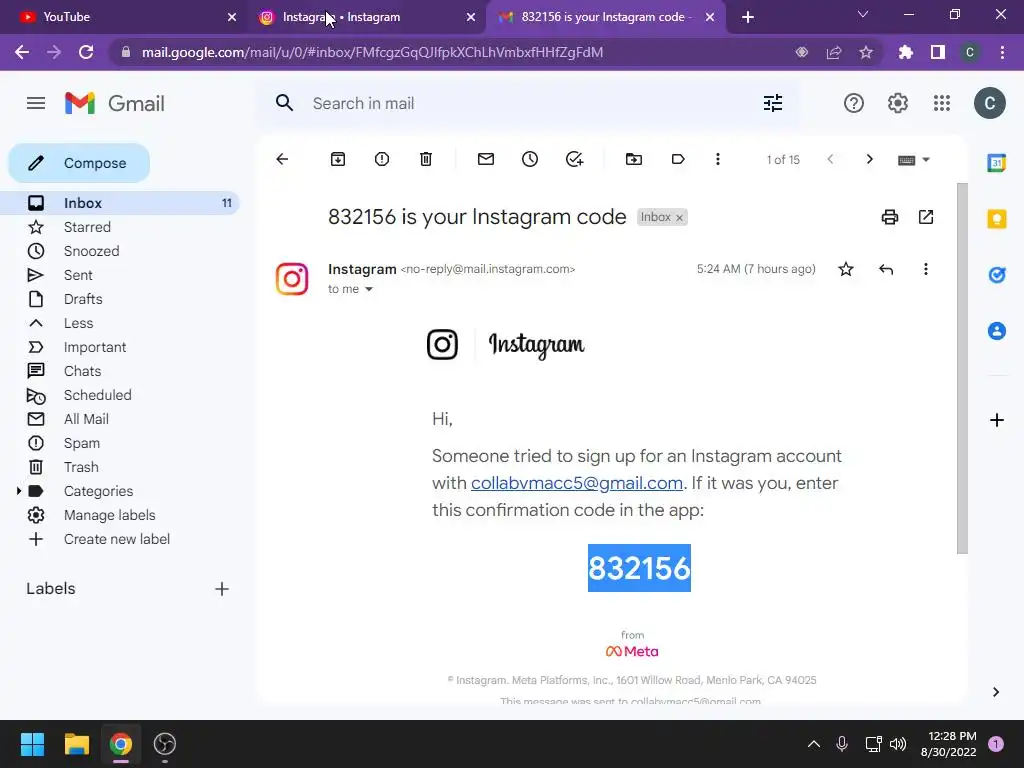The height and width of the screenshot is (768, 1024).
Task: Switch to the Instagram browser tab
Action: pos(366,18)
